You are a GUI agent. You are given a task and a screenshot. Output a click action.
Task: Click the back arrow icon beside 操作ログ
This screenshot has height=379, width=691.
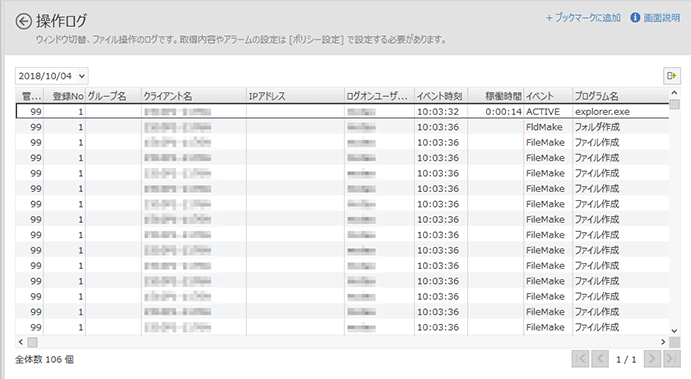(24, 21)
